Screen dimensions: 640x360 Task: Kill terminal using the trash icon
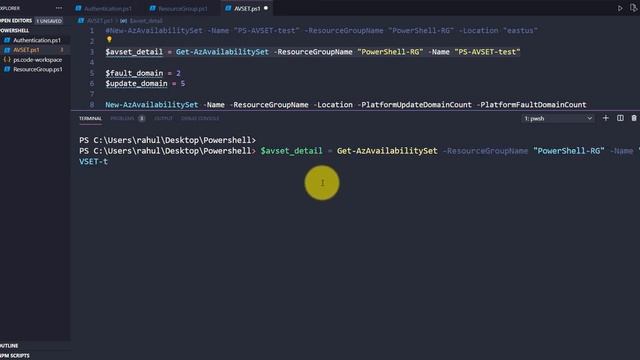coord(634,118)
